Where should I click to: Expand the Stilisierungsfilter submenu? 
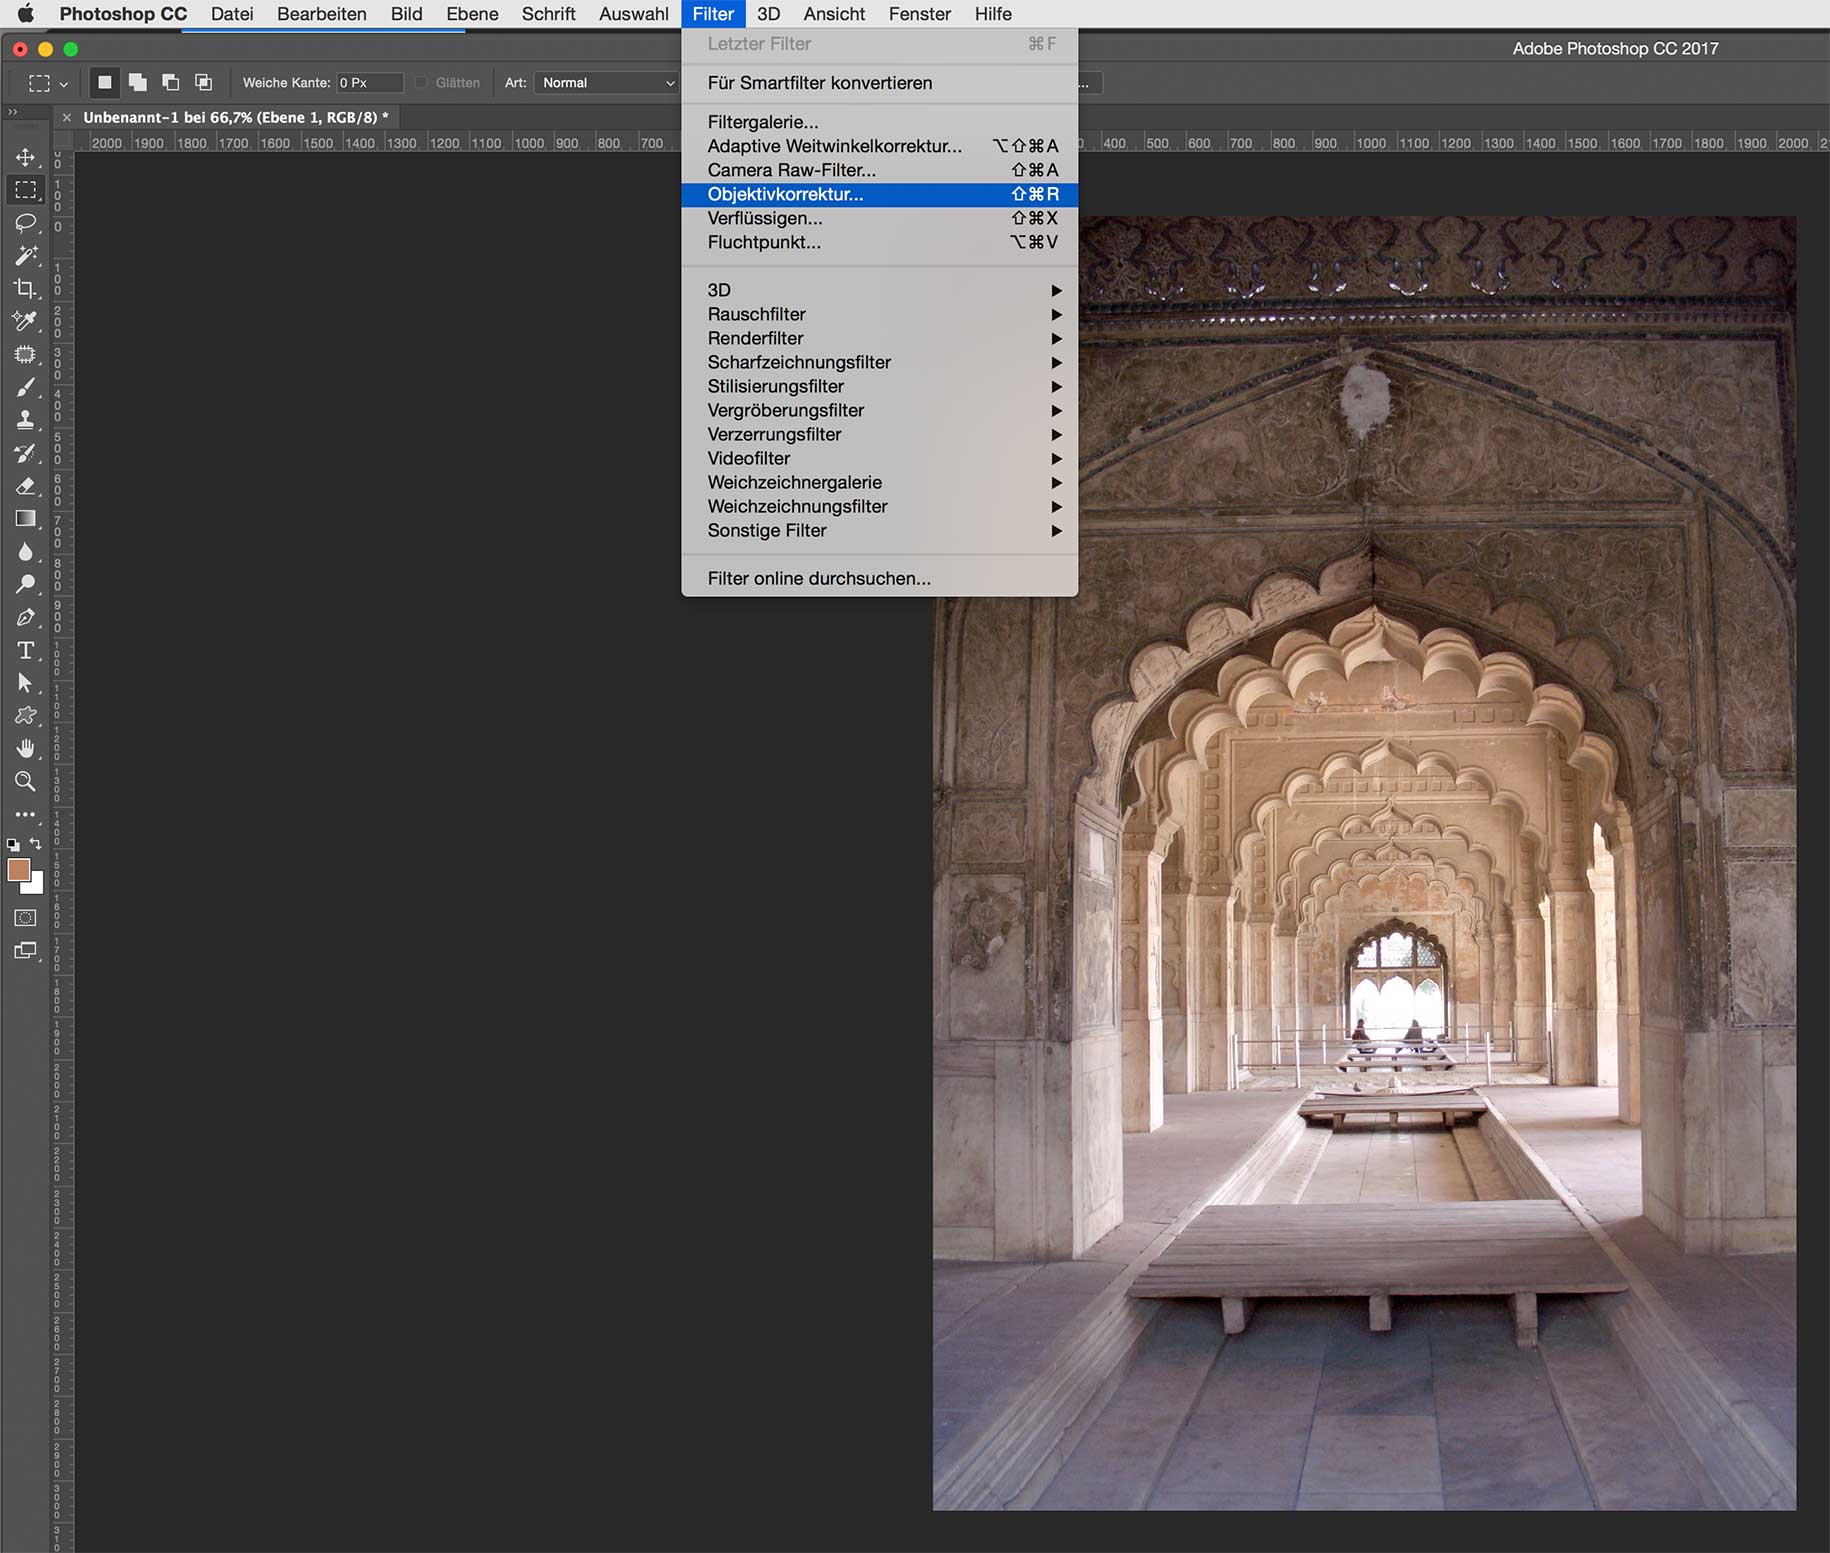pos(879,386)
